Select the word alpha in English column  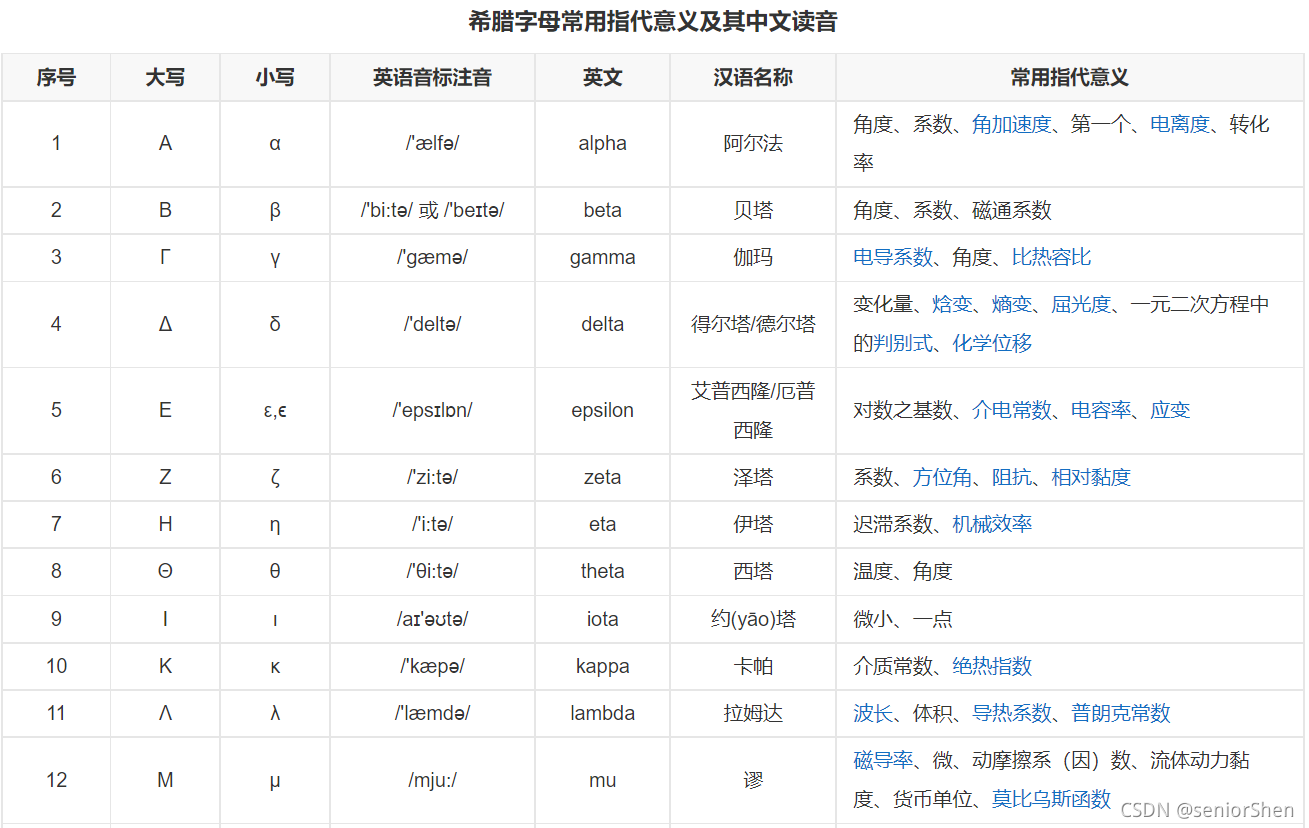(603, 143)
